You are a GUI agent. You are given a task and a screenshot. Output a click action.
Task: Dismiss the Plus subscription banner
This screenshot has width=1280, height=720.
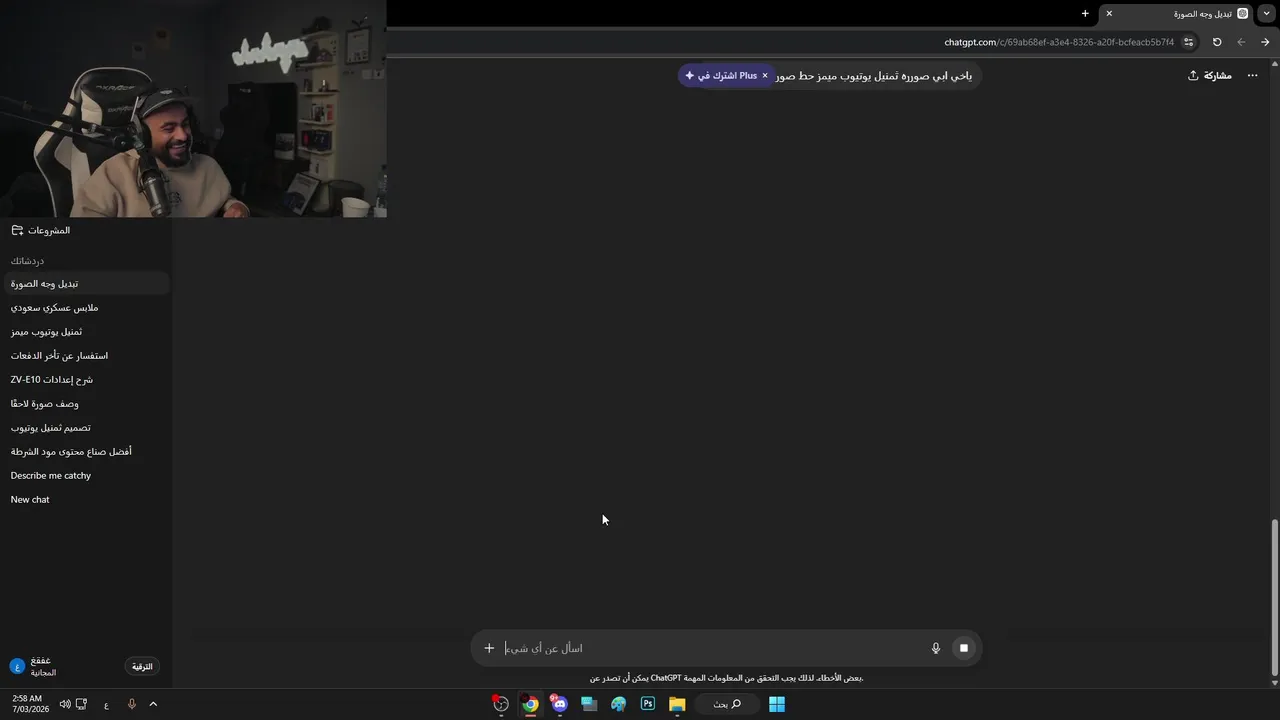pos(765,76)
